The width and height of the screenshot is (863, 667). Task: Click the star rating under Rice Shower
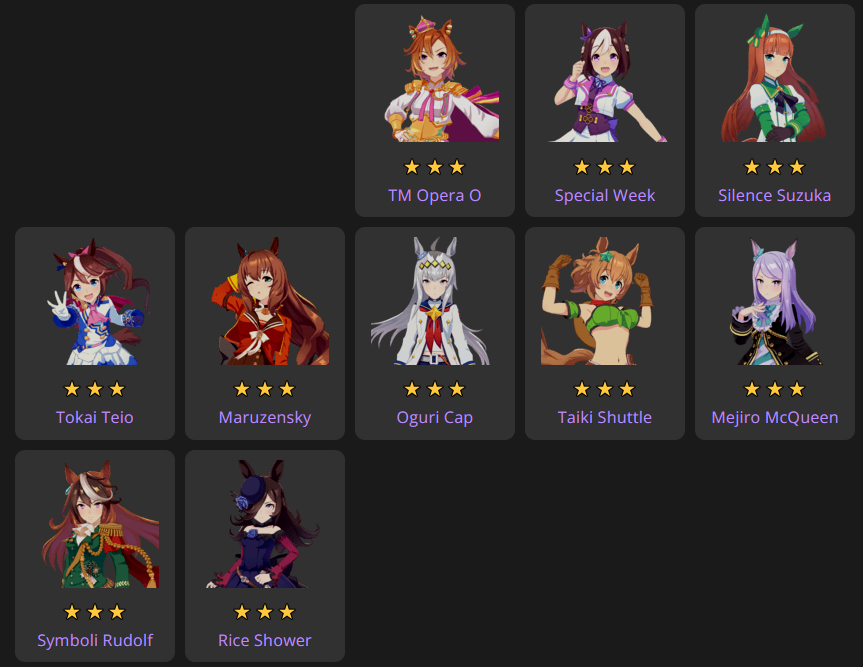coord(265,612)
